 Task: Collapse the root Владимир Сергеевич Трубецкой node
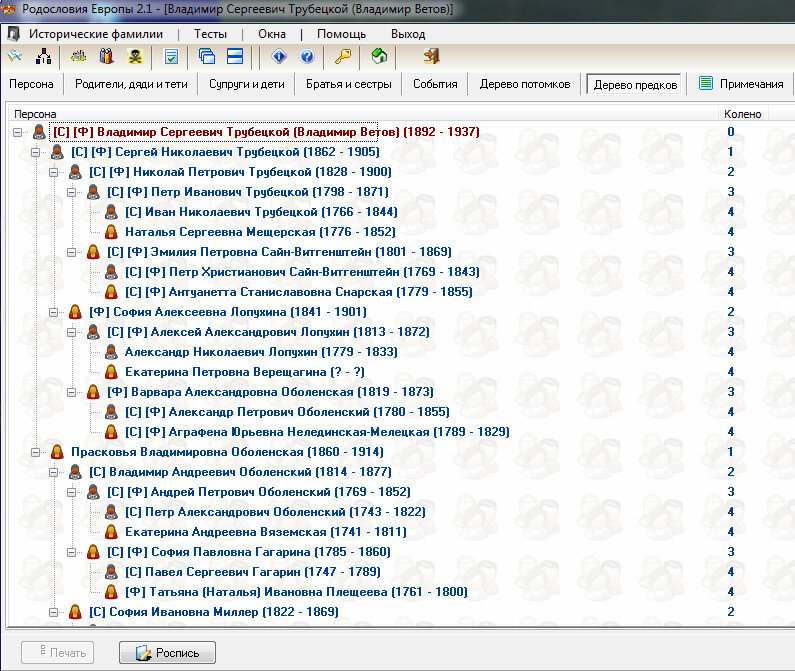click(x=17, y=132)
